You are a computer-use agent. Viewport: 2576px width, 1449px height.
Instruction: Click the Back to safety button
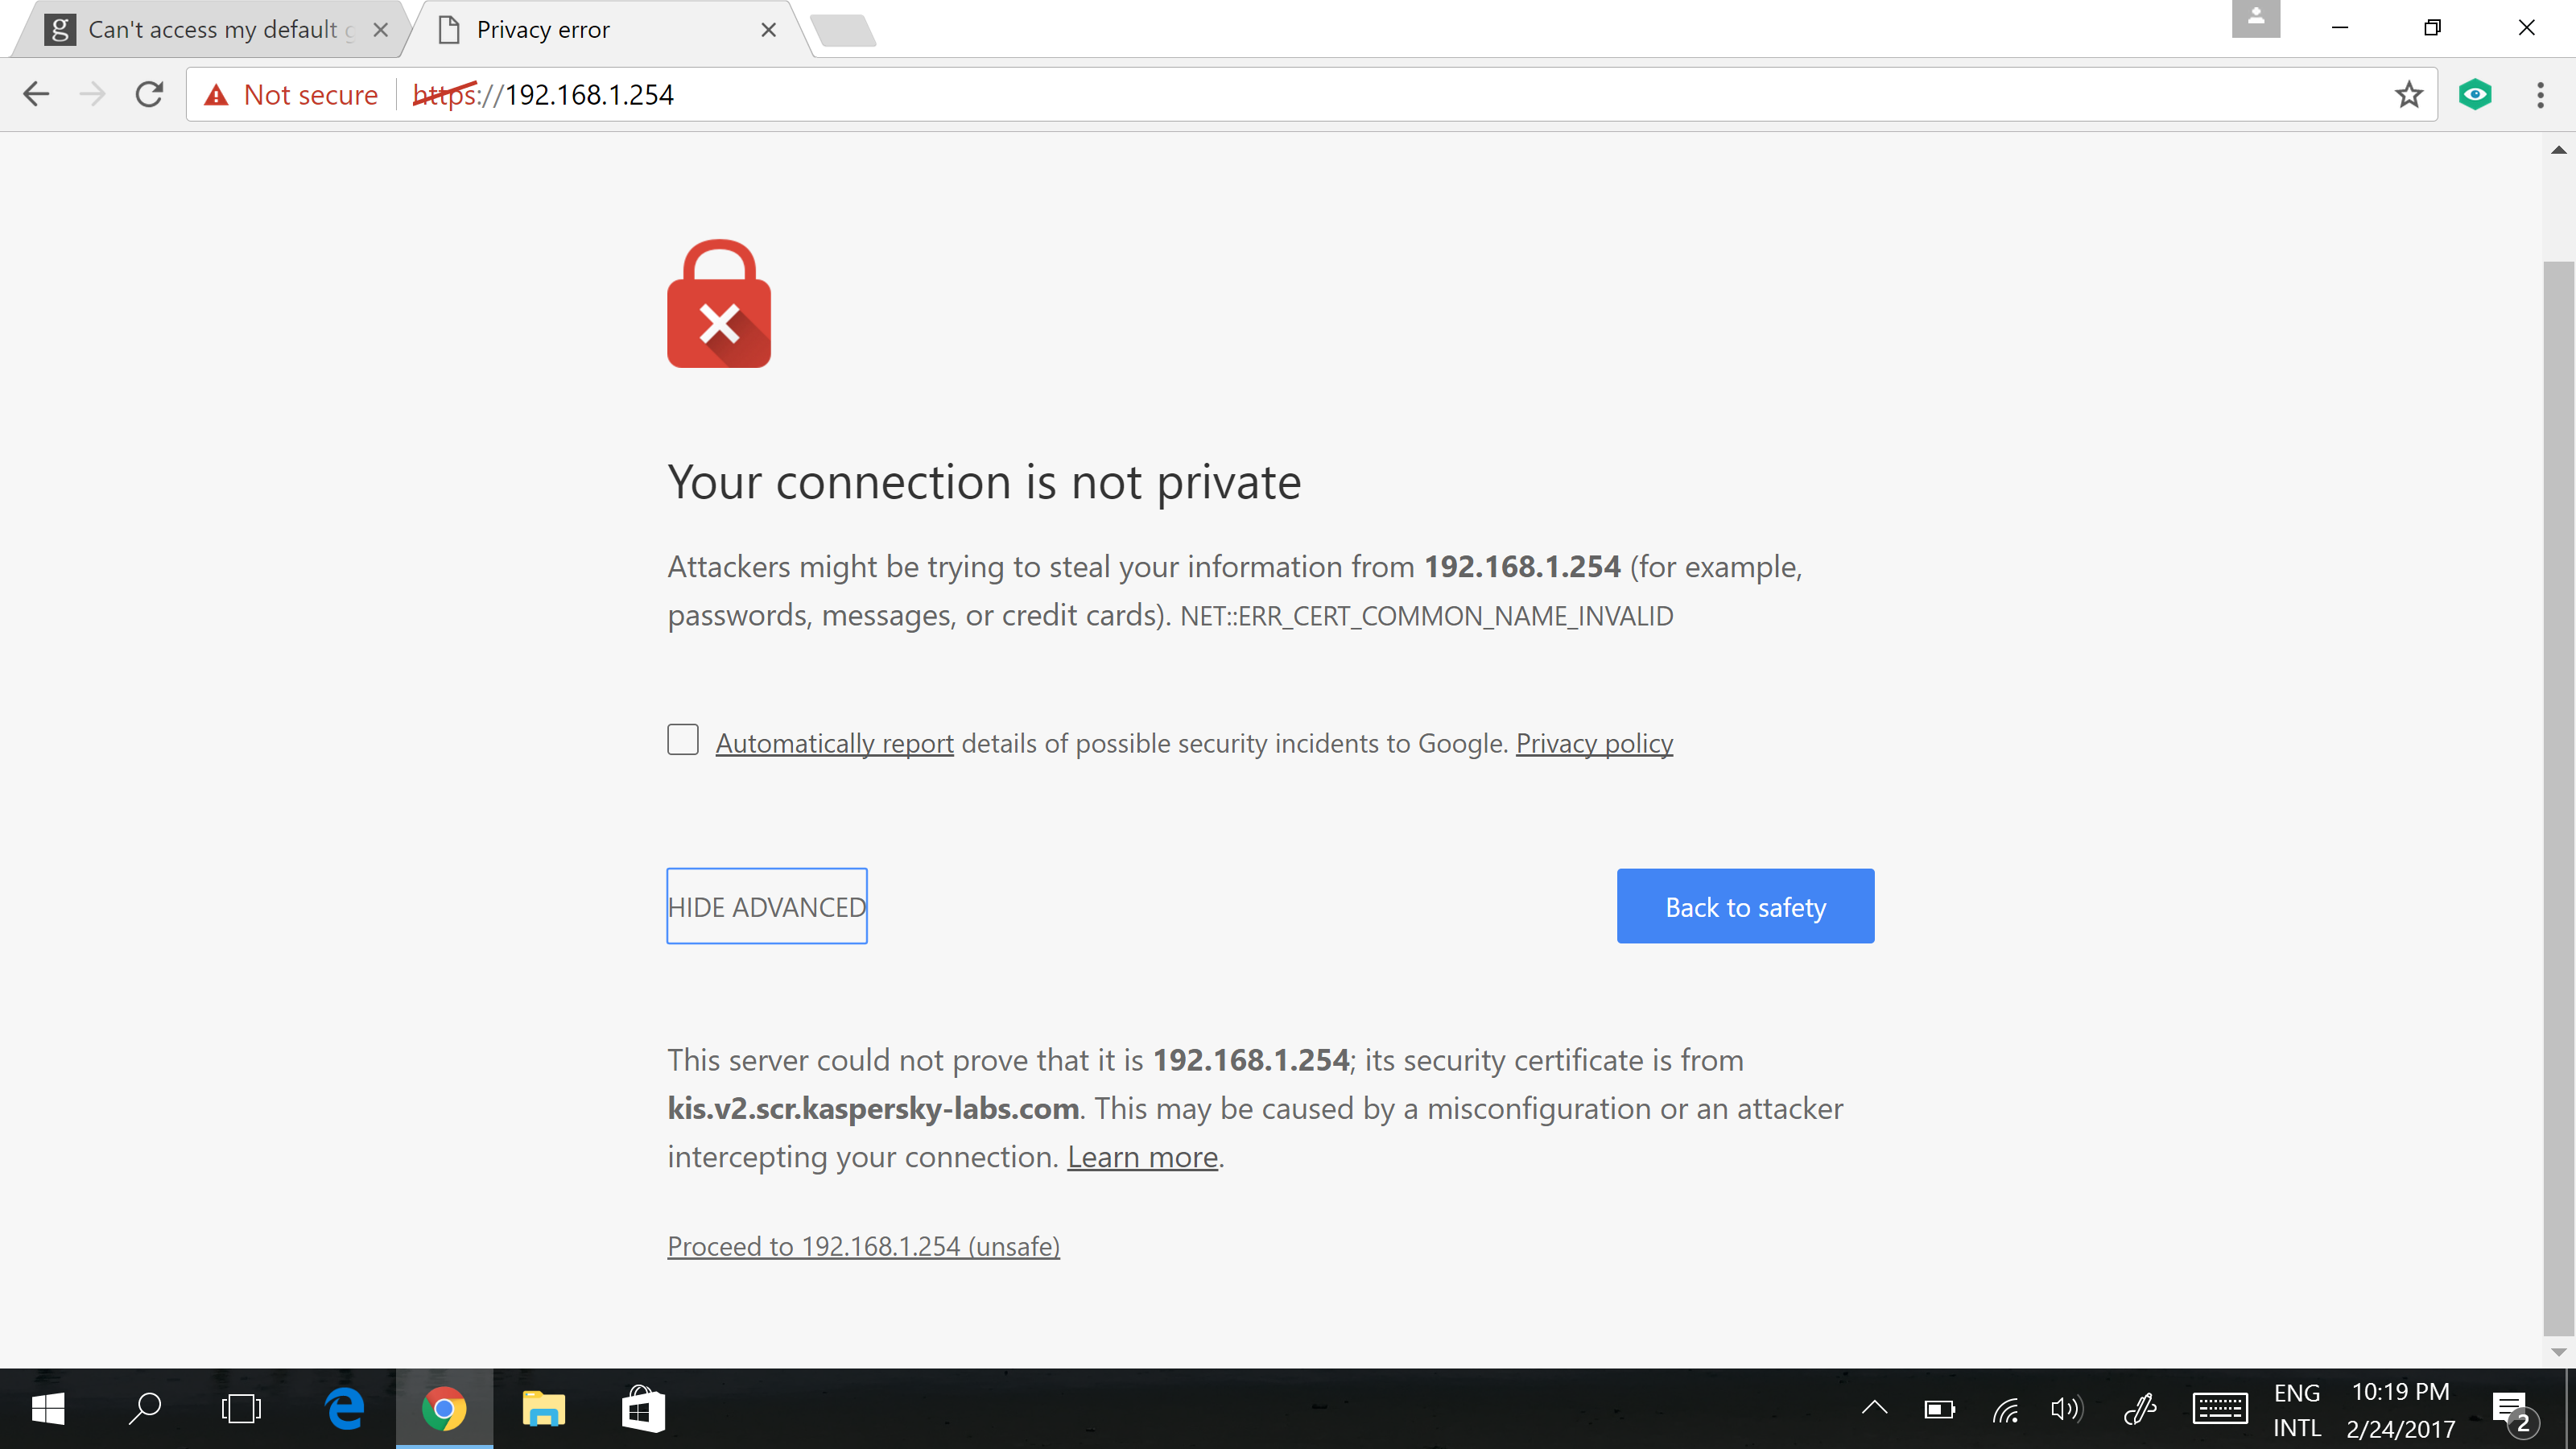(x=1745, y=906)
